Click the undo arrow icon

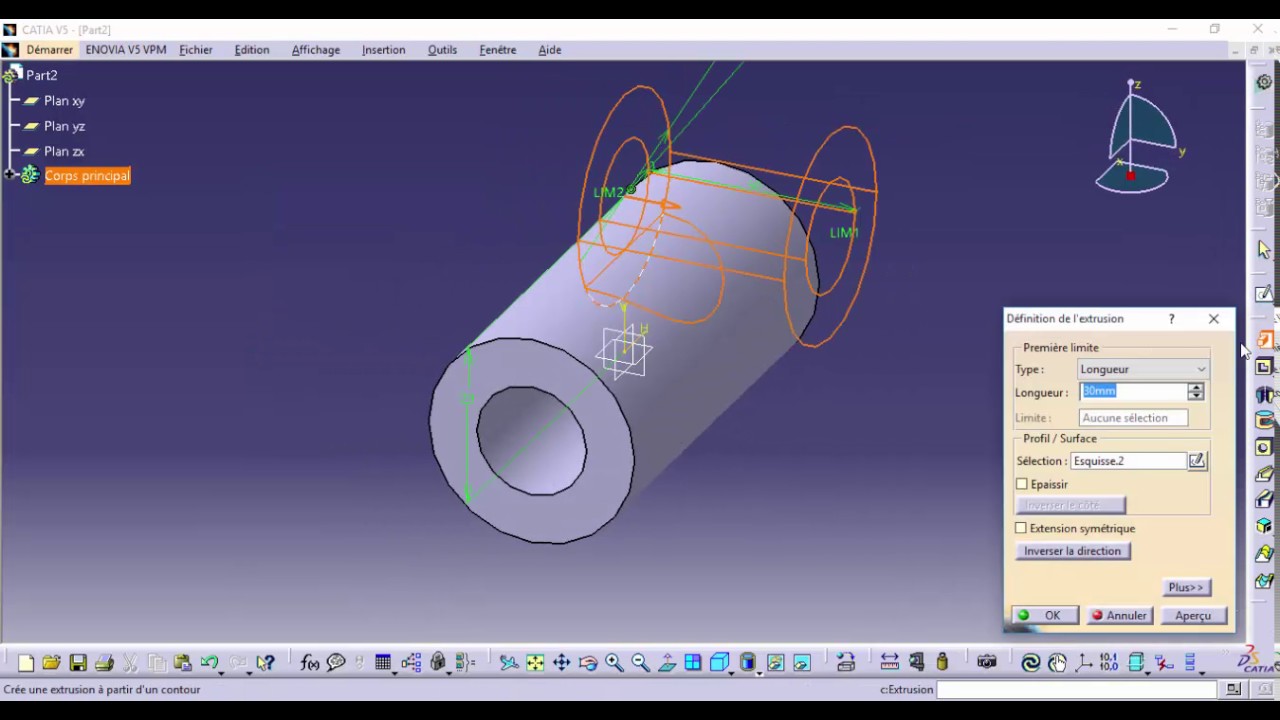pyautogui.click(x=209, y=662)
